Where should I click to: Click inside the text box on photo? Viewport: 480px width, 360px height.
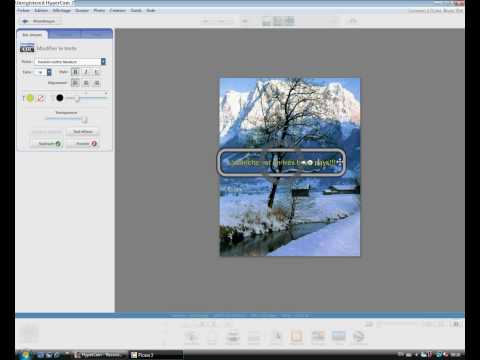(281, 163)
